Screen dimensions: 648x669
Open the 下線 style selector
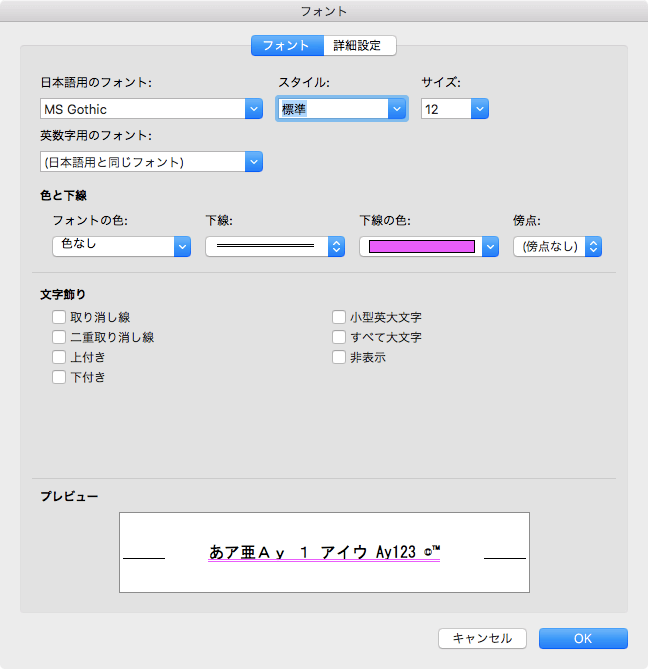(x=337, y=246)
